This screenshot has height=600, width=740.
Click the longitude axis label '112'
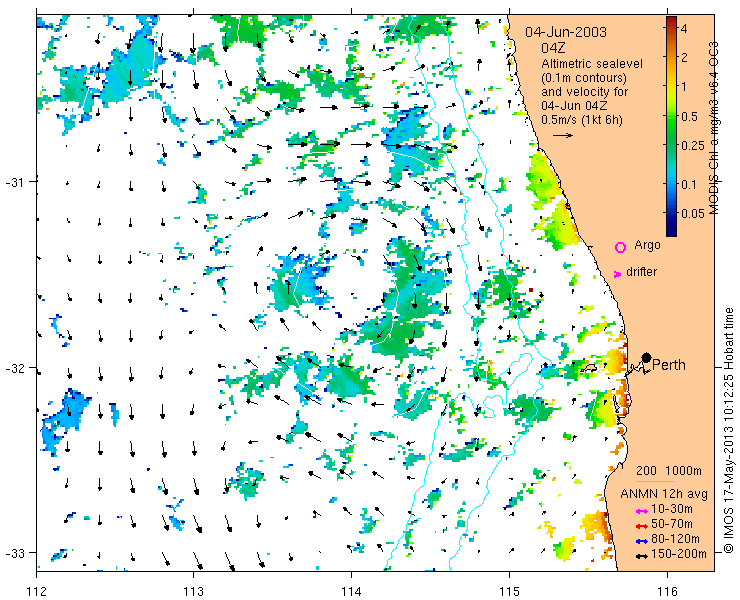pos(37,591)
